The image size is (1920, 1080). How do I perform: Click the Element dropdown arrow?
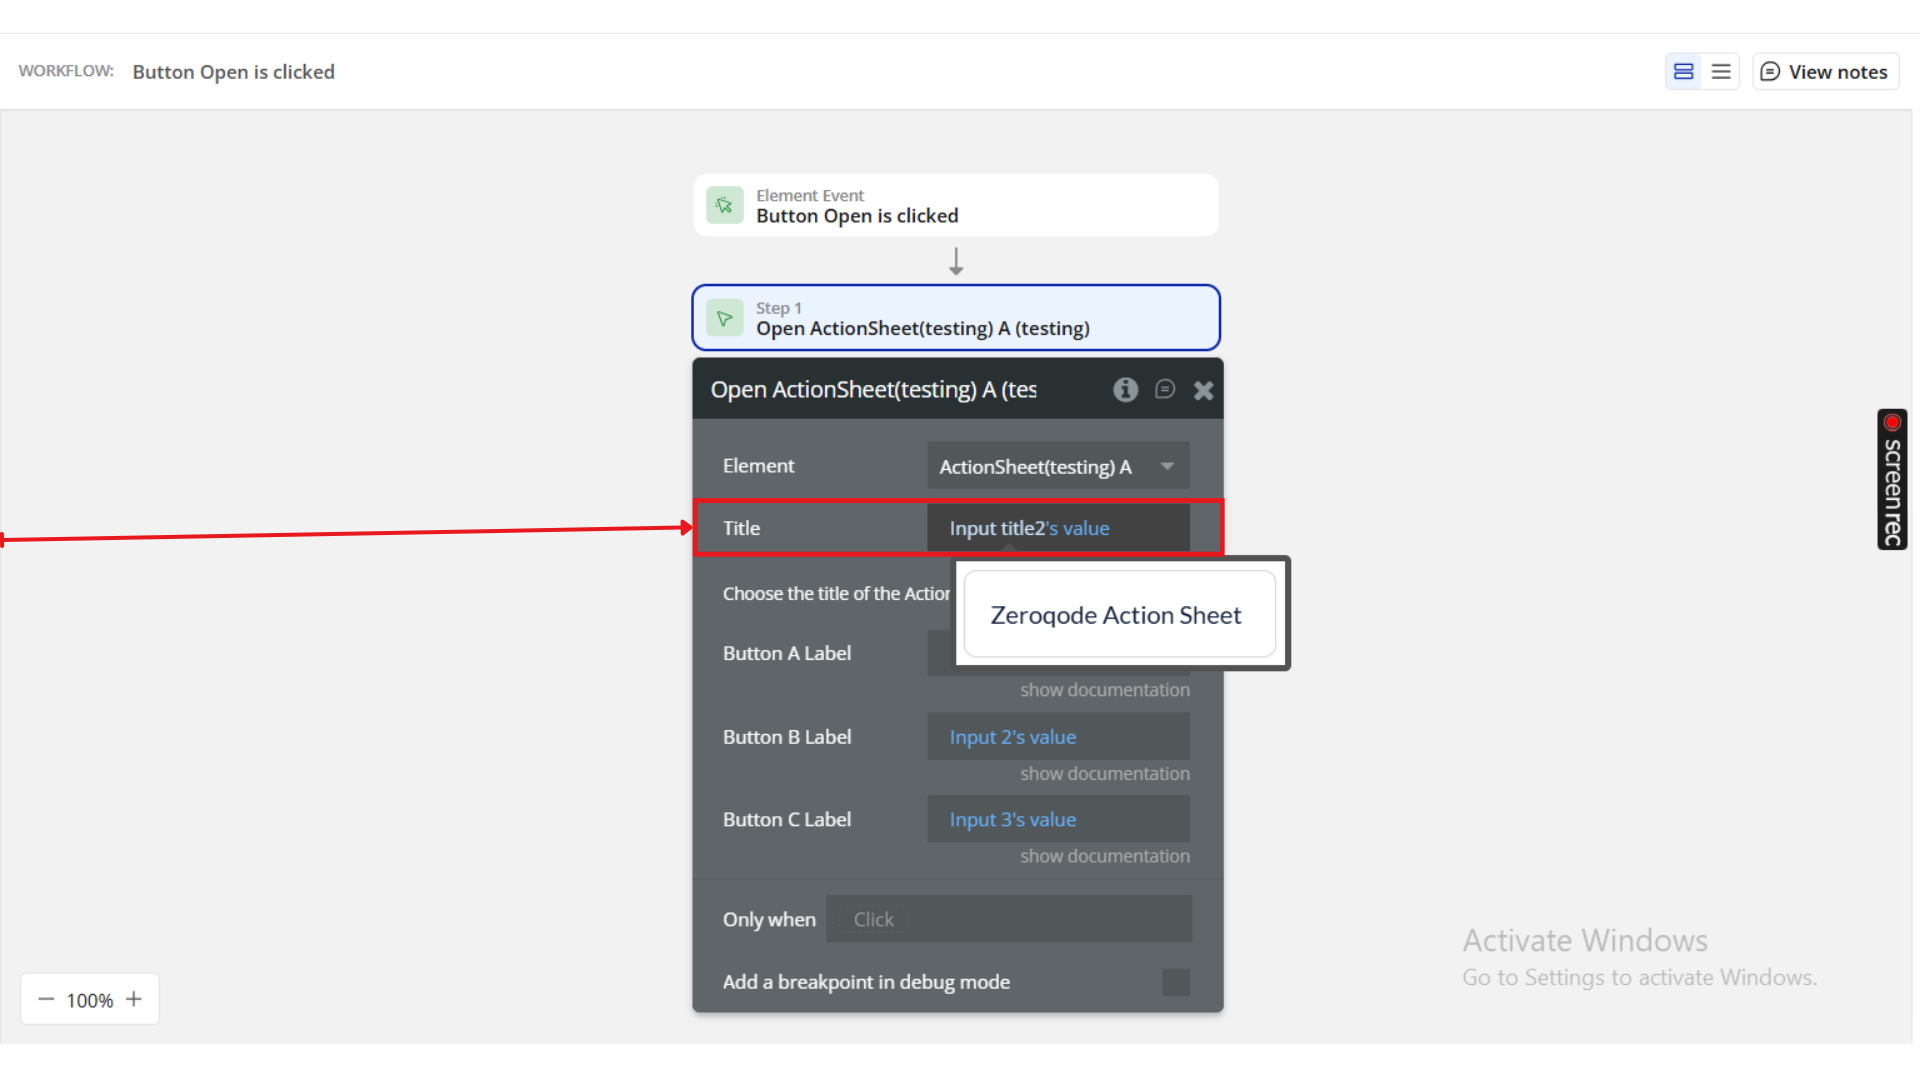[1167, 466]
